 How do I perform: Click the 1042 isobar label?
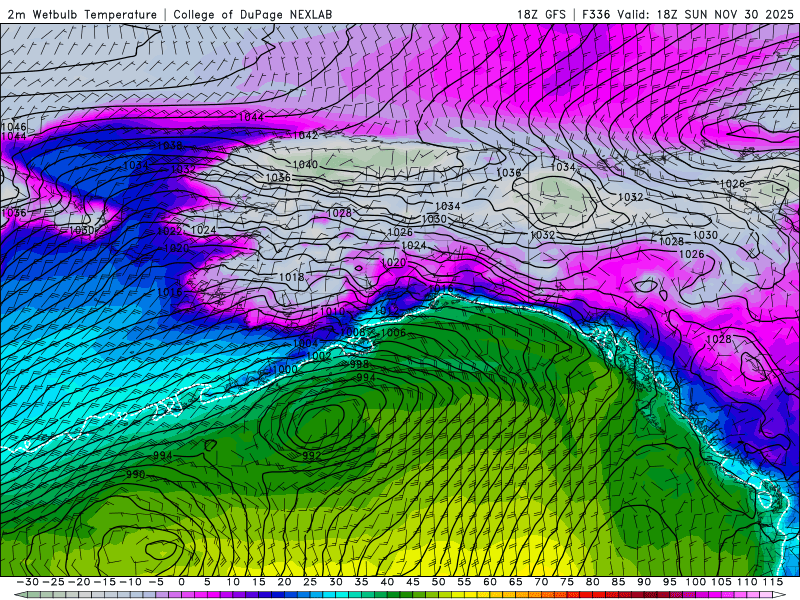click(306, 135)
